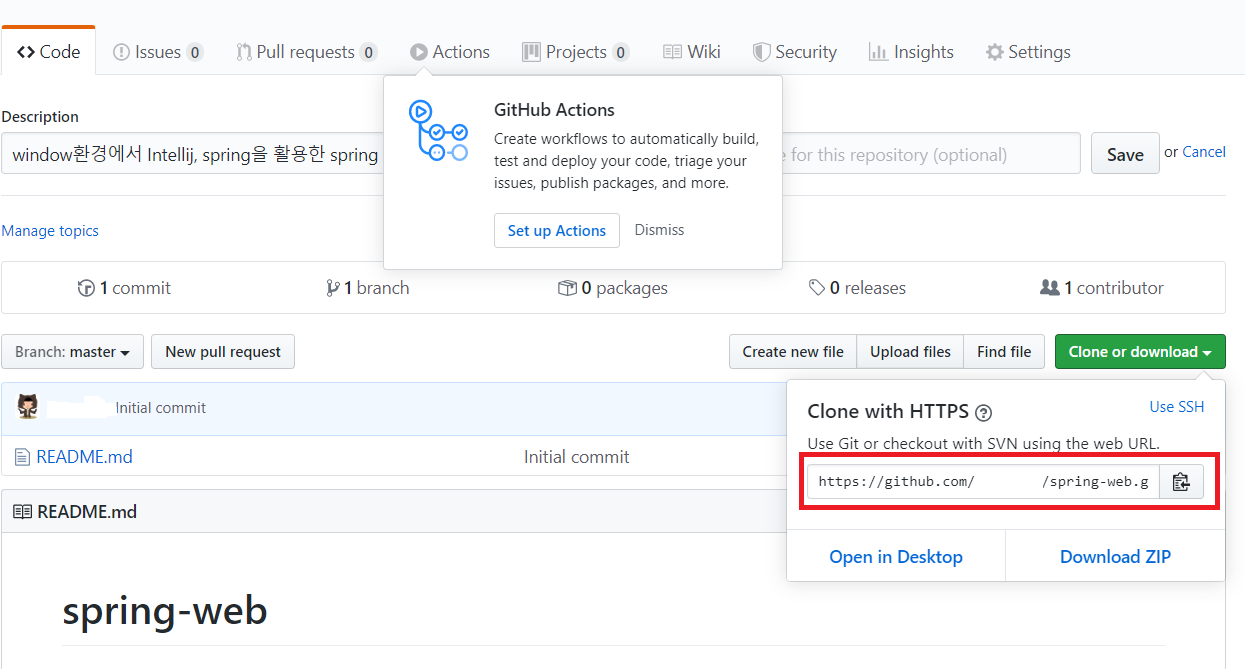Expand the Branch: master dropdown
The width and height of the screenshot is (1245, 669).
point(73,352)
